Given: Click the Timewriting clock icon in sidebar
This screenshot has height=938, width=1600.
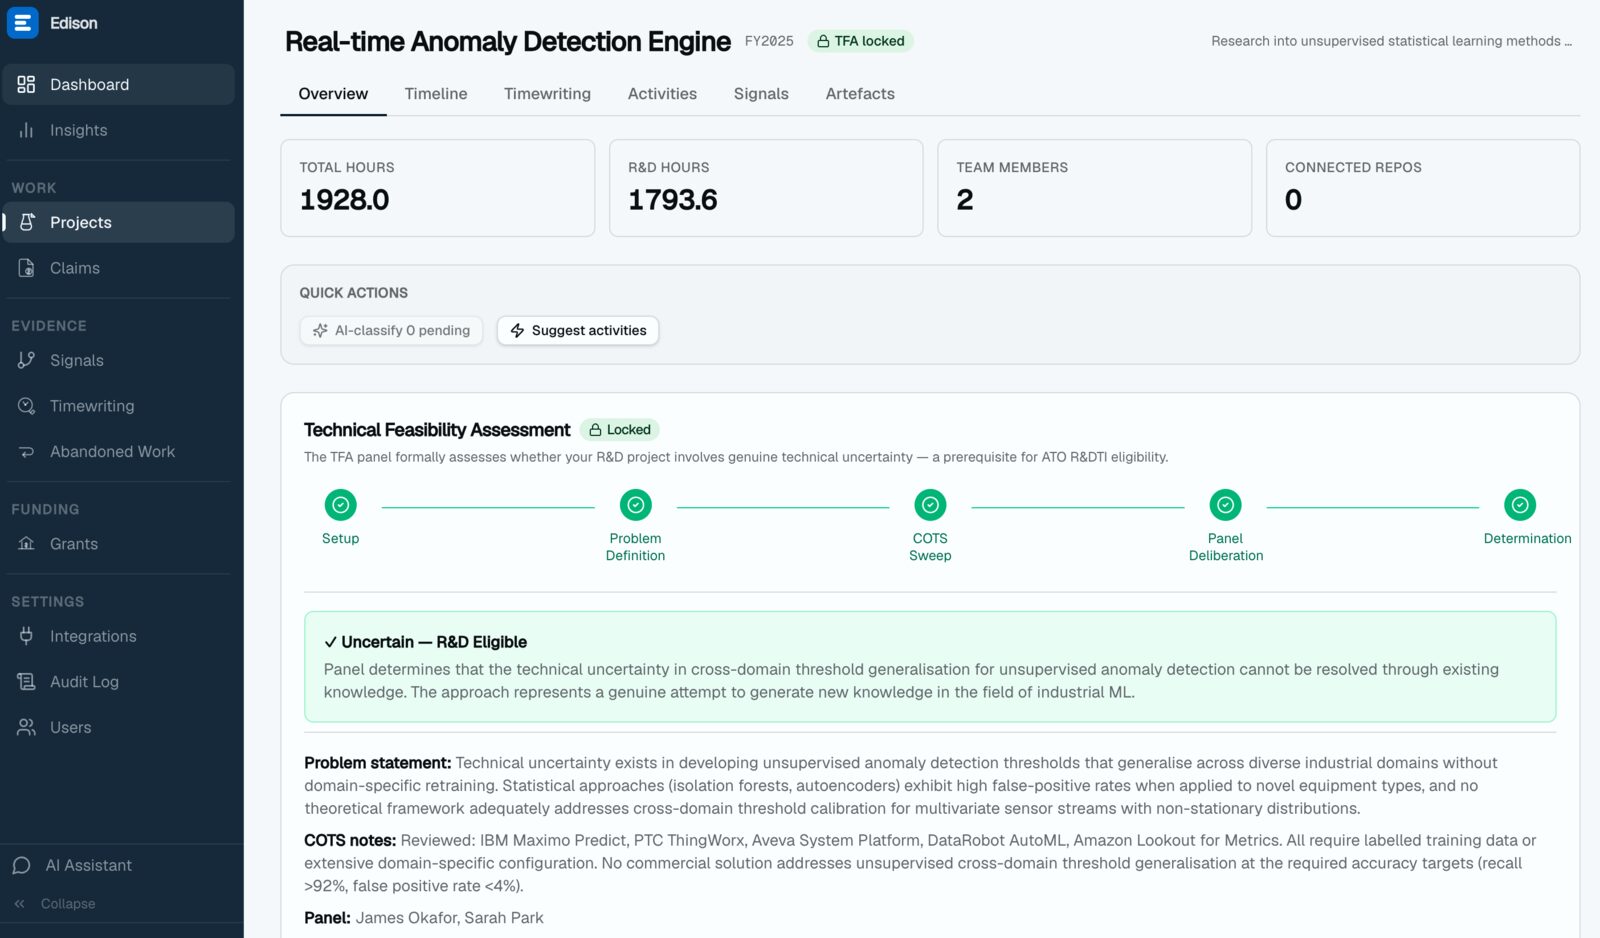Looking at the screenshot, I should [x=26, y=406].
